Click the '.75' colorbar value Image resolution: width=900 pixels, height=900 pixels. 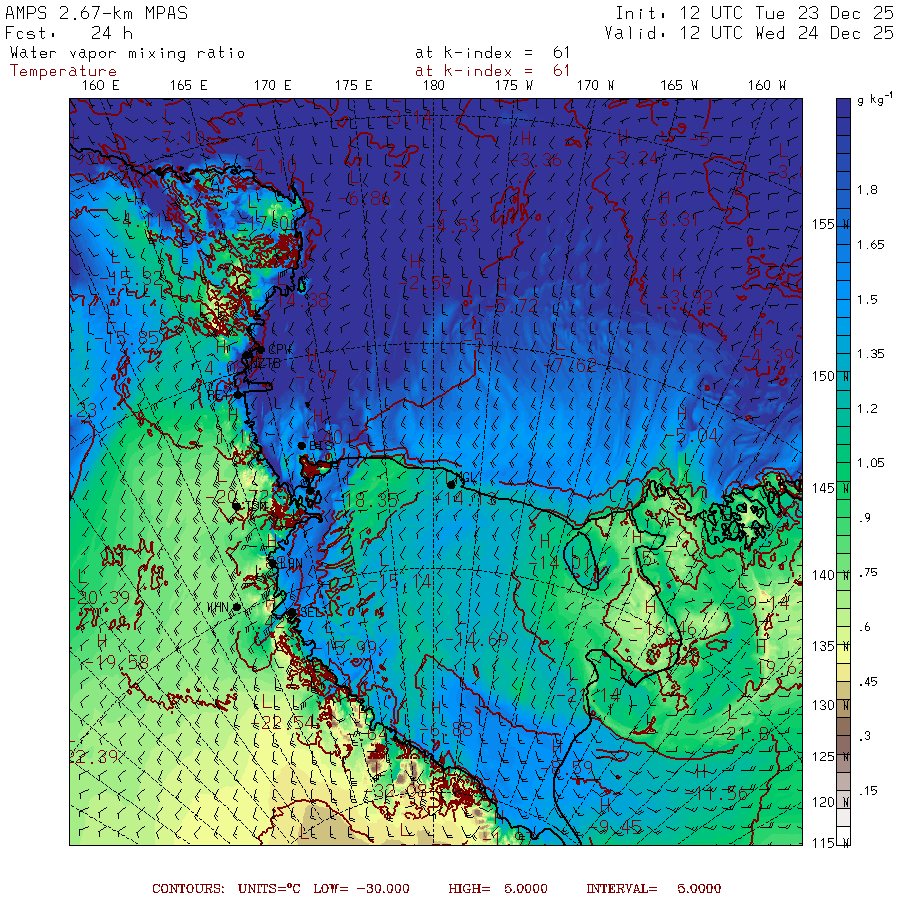[867, 572]
